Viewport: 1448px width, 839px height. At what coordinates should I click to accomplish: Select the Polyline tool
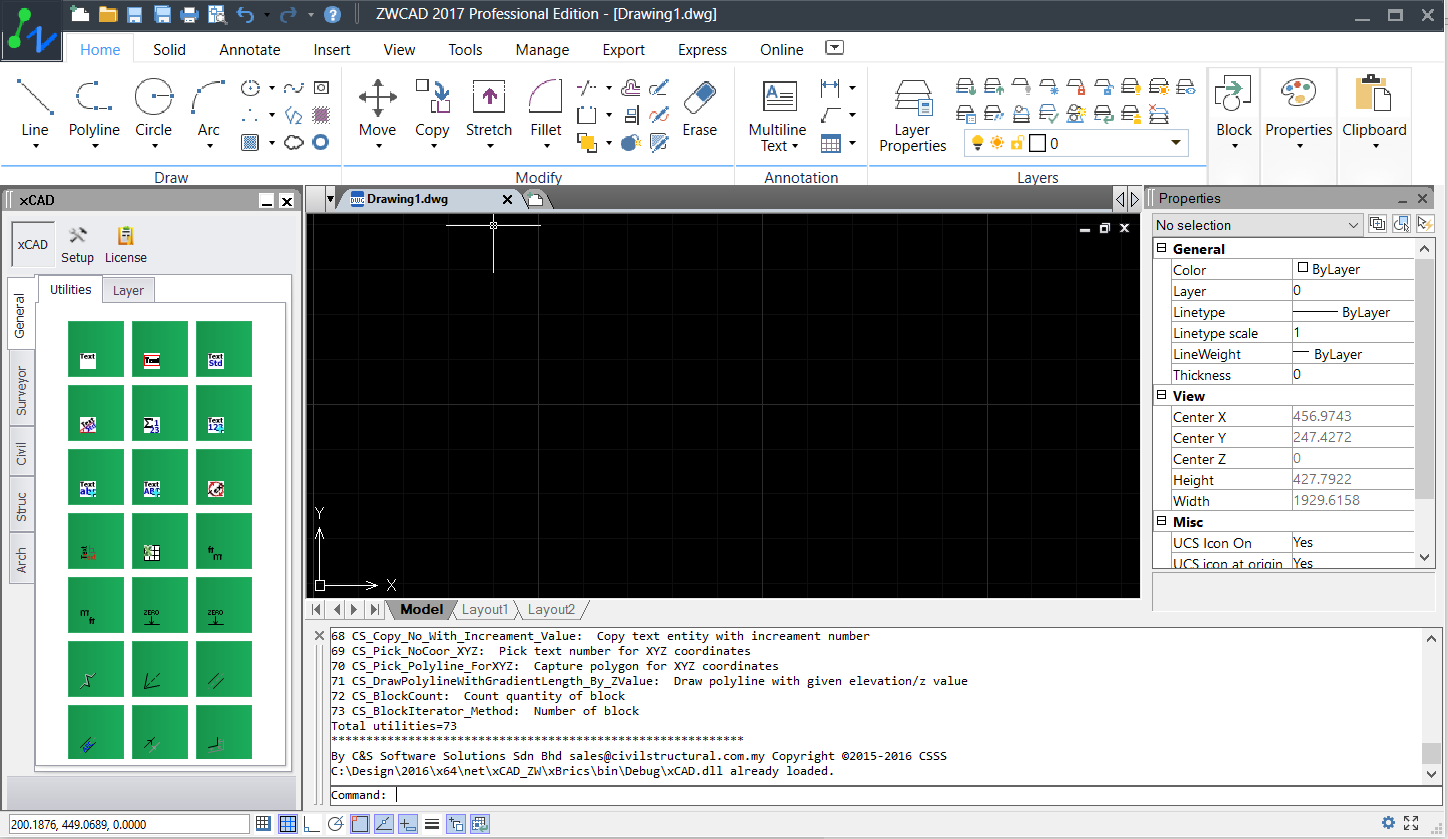click(x=94, y=108)
